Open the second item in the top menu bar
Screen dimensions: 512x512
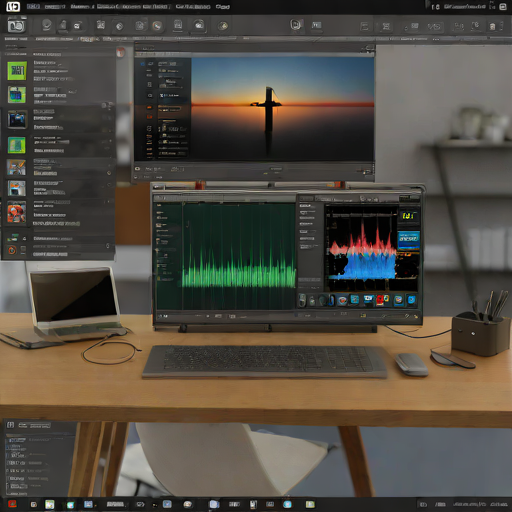55,7
